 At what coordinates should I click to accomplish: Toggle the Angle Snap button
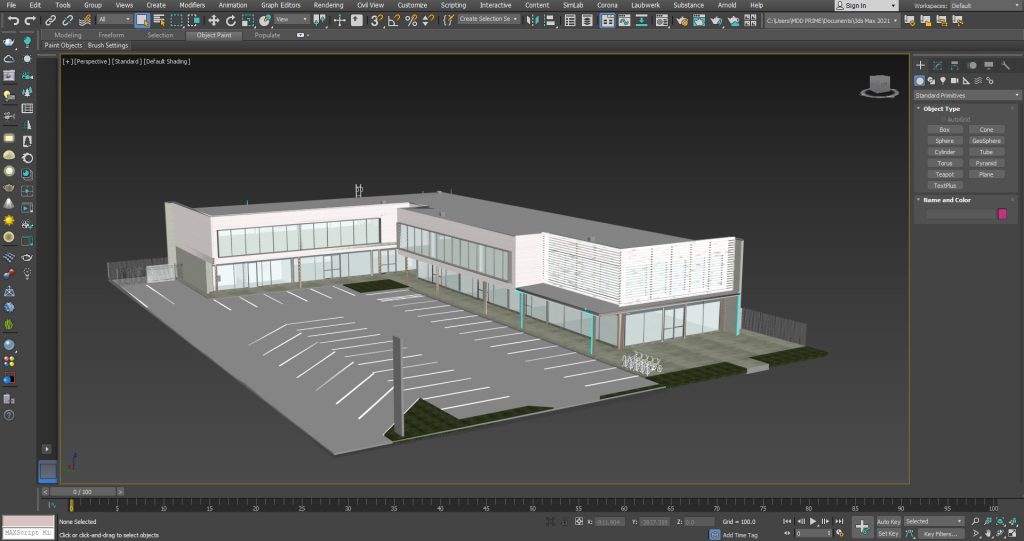(393, 20)
